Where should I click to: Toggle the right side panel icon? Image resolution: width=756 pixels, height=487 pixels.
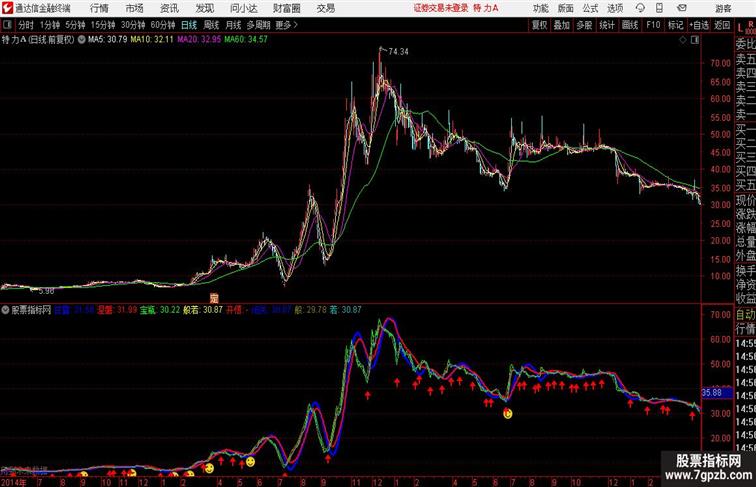click(x=695, y=40)
